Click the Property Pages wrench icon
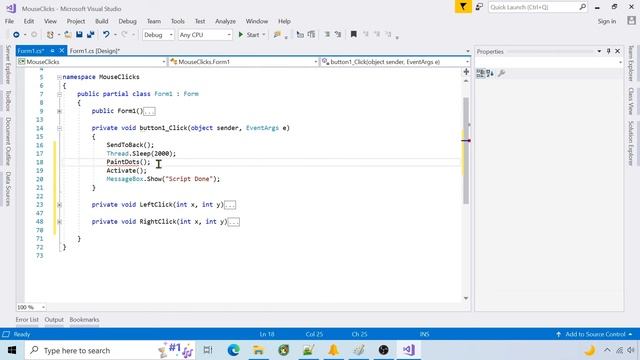The height and width of the screenshot is (360, 640). (502, 73)
